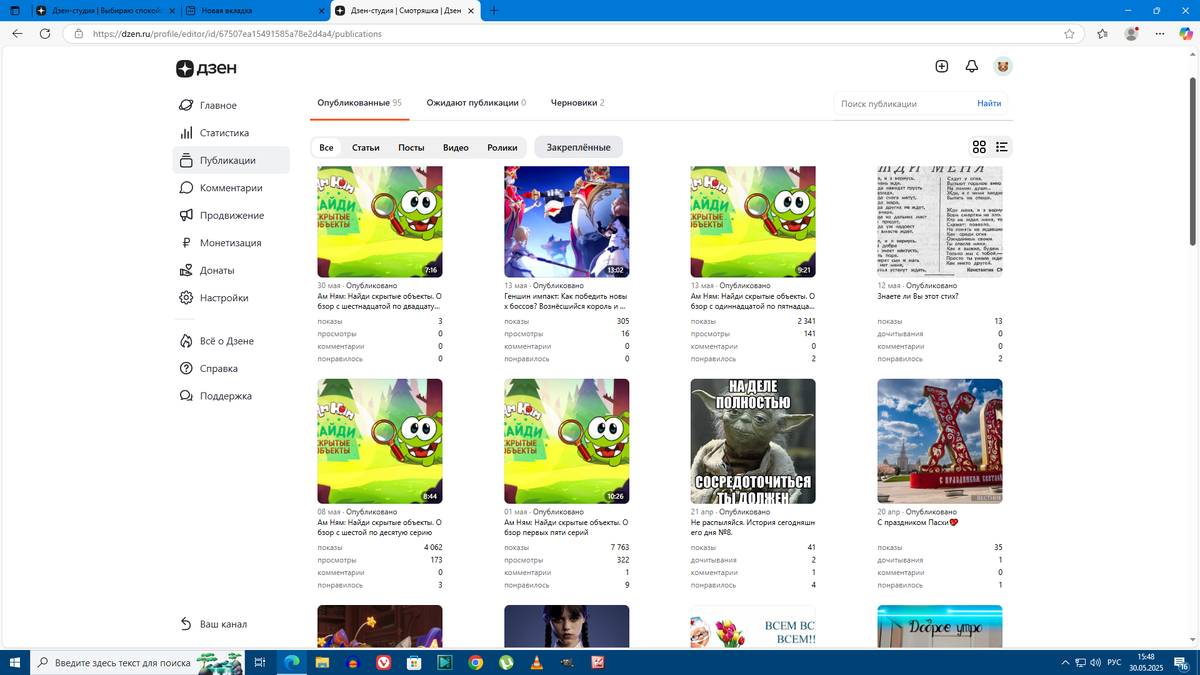Open Продвижение in the sidebar
Screen dimensions: 1200x675
click(x=231, y=215)
